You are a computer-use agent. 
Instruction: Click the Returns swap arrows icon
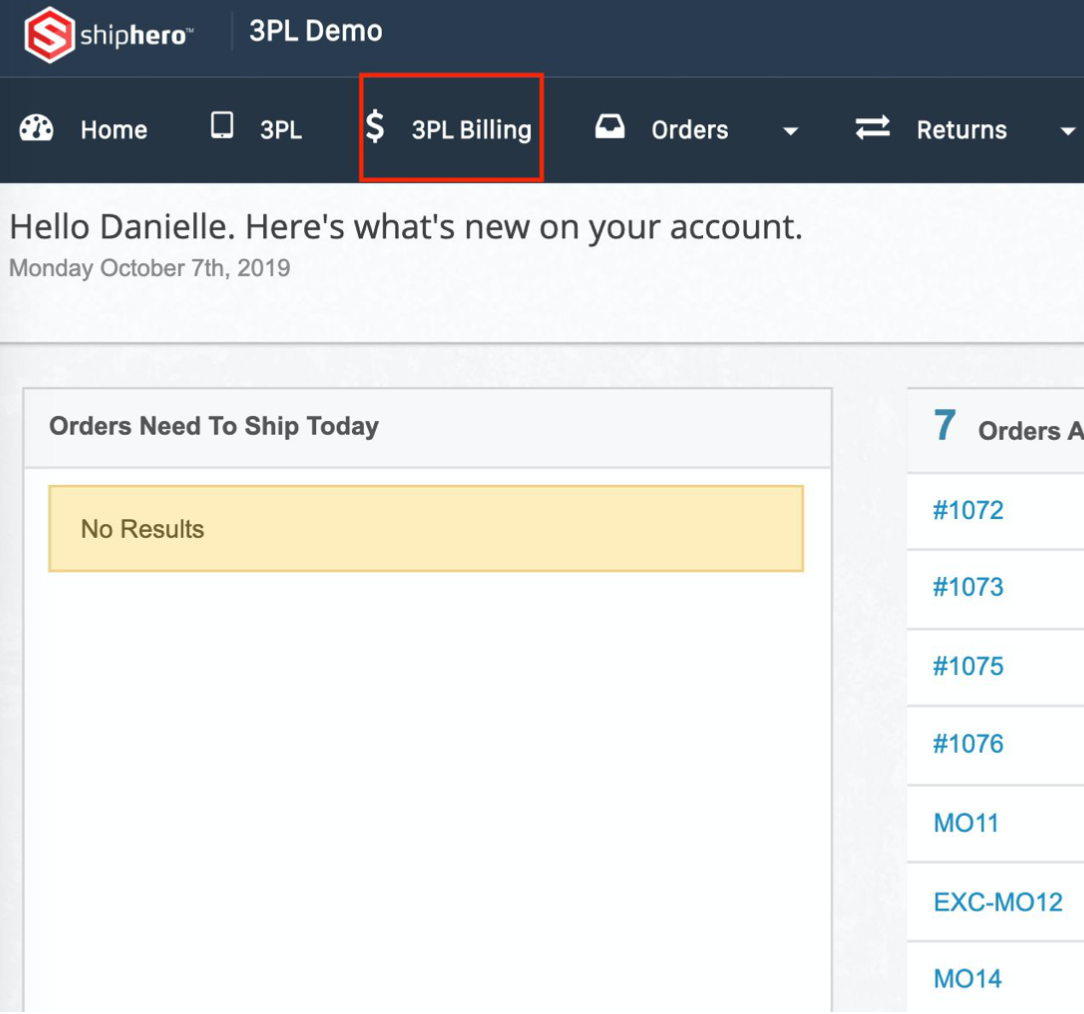pos(873,128)
